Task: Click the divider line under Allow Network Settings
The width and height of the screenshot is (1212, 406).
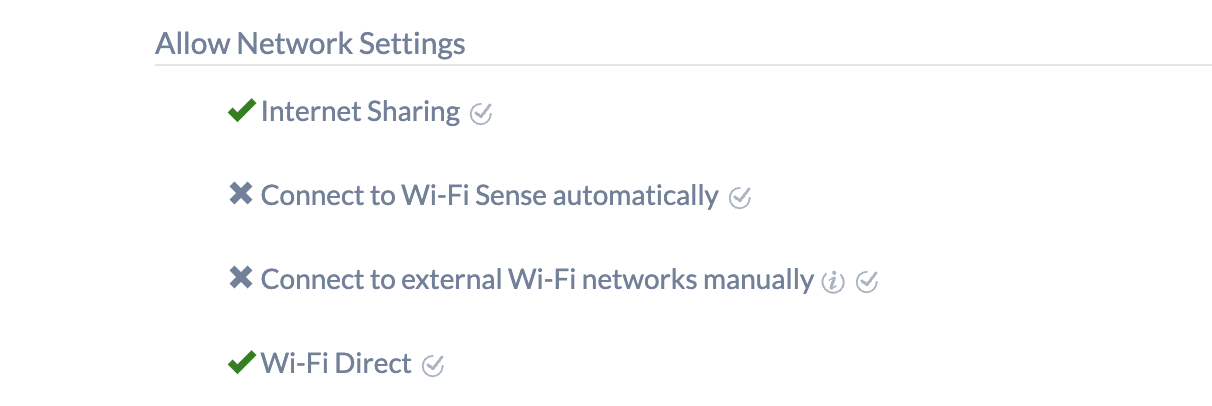Action: tap(683, 66)
